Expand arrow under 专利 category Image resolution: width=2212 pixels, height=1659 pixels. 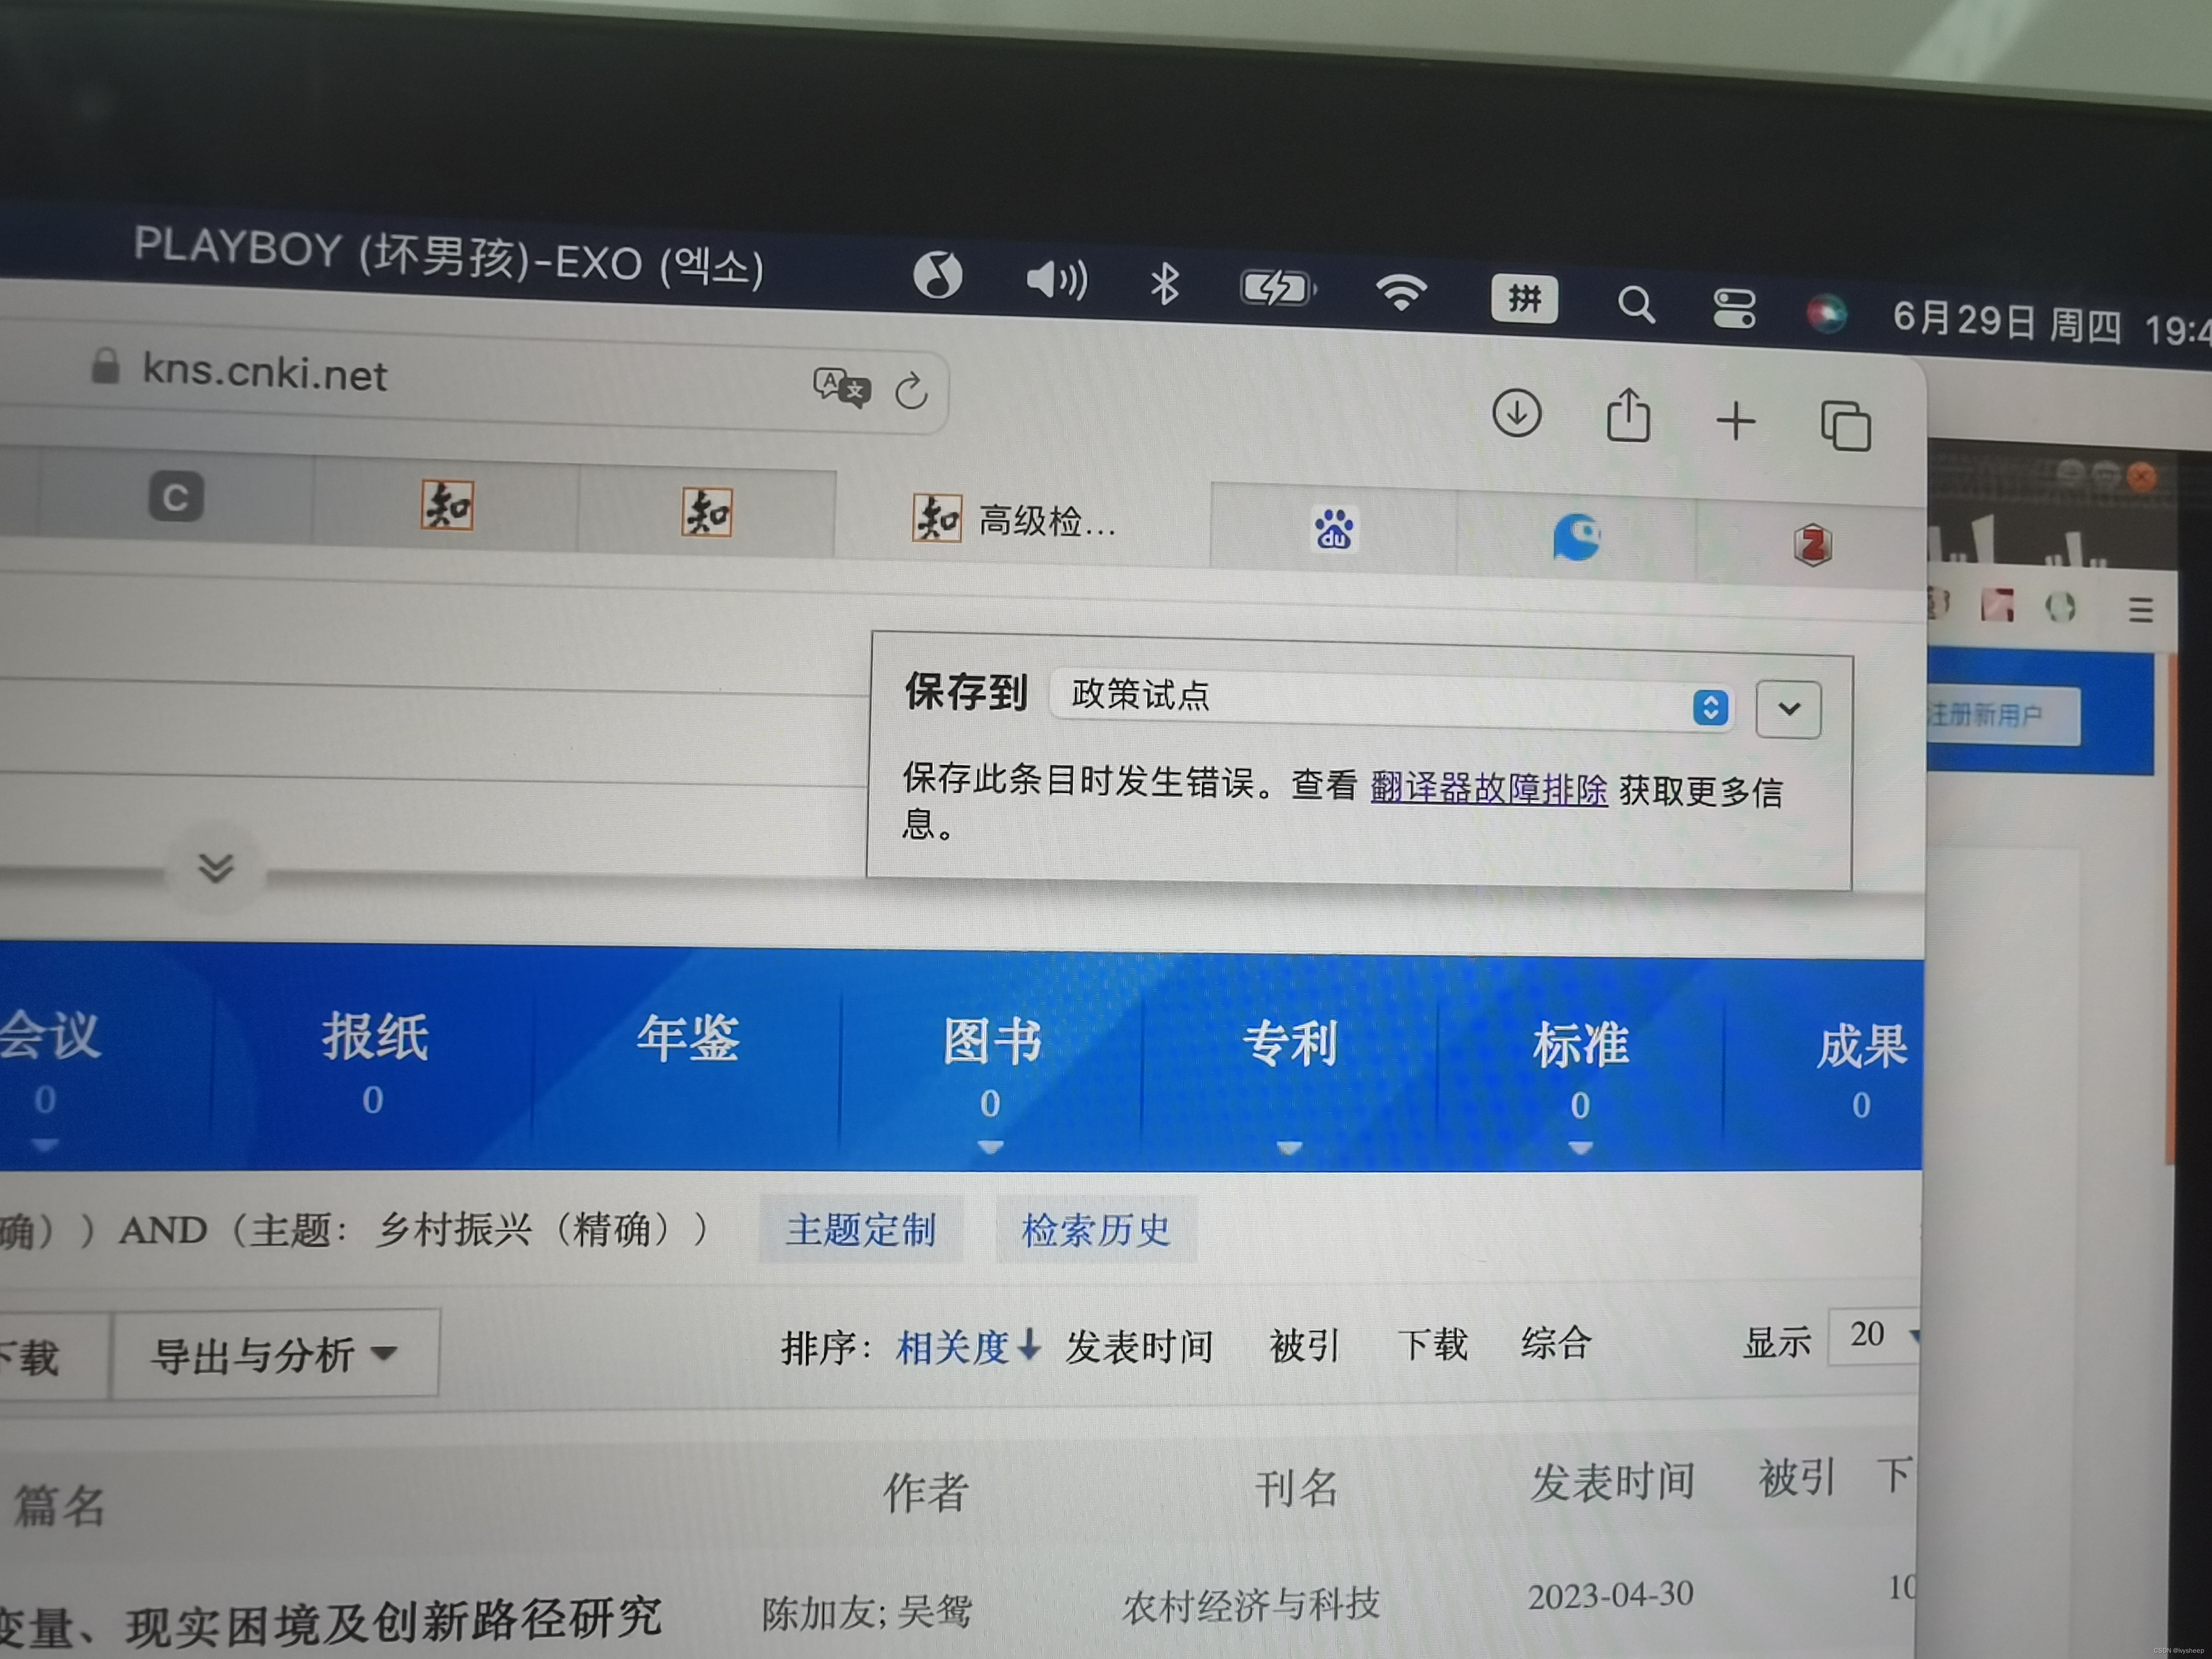(1289, 1148)
